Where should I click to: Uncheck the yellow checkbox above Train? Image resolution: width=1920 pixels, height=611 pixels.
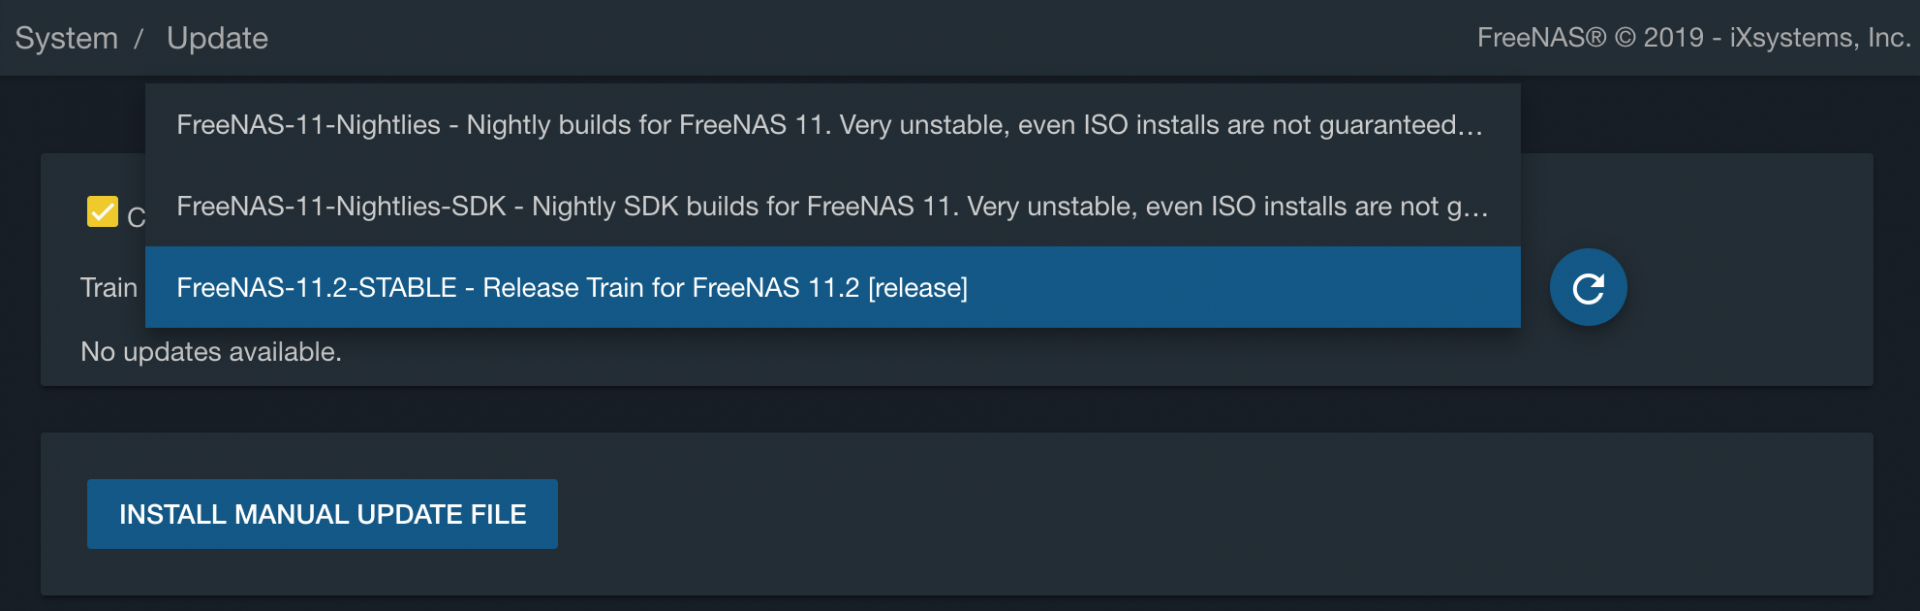[x=102, y=212]
